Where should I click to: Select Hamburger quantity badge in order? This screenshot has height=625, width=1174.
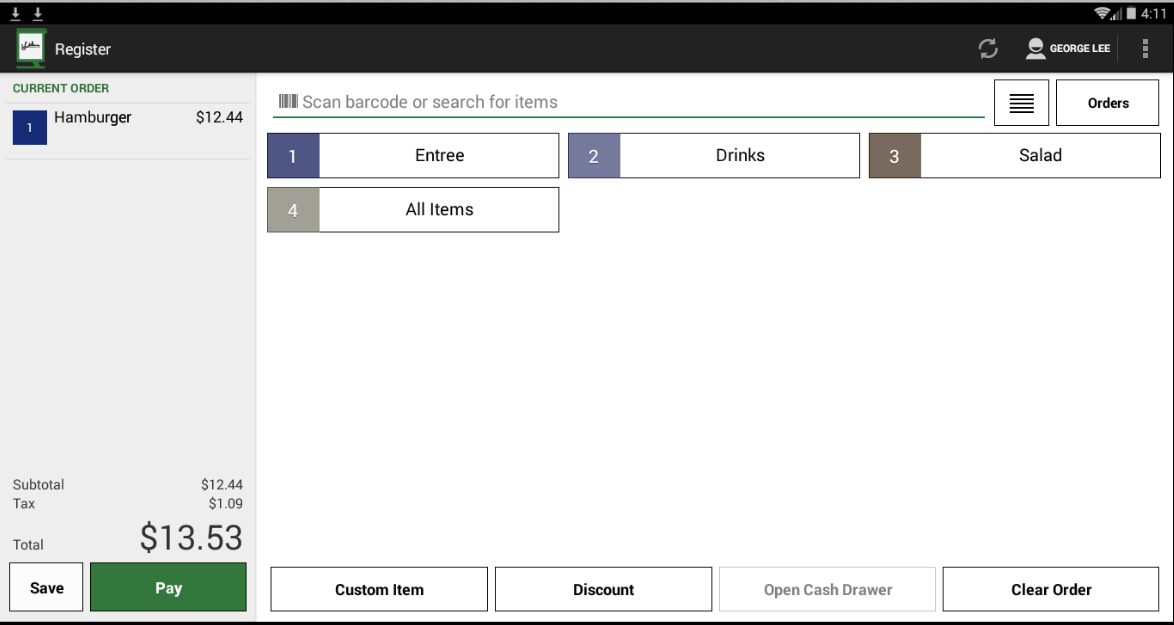pyautogui.click(x=30, y=127)
